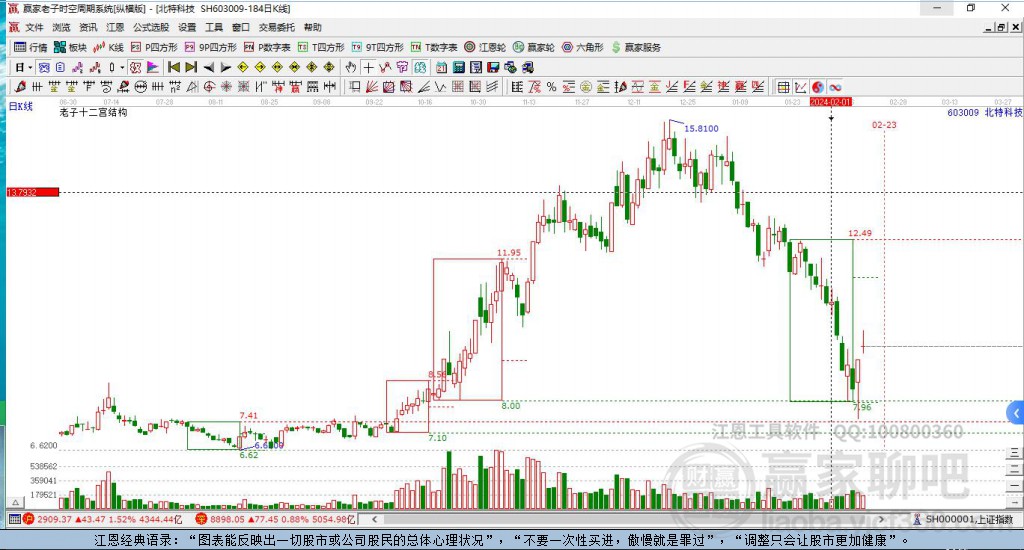Open the calculator icon in toolbar
Screen dimensions: 1024x550
coord(459,67)
